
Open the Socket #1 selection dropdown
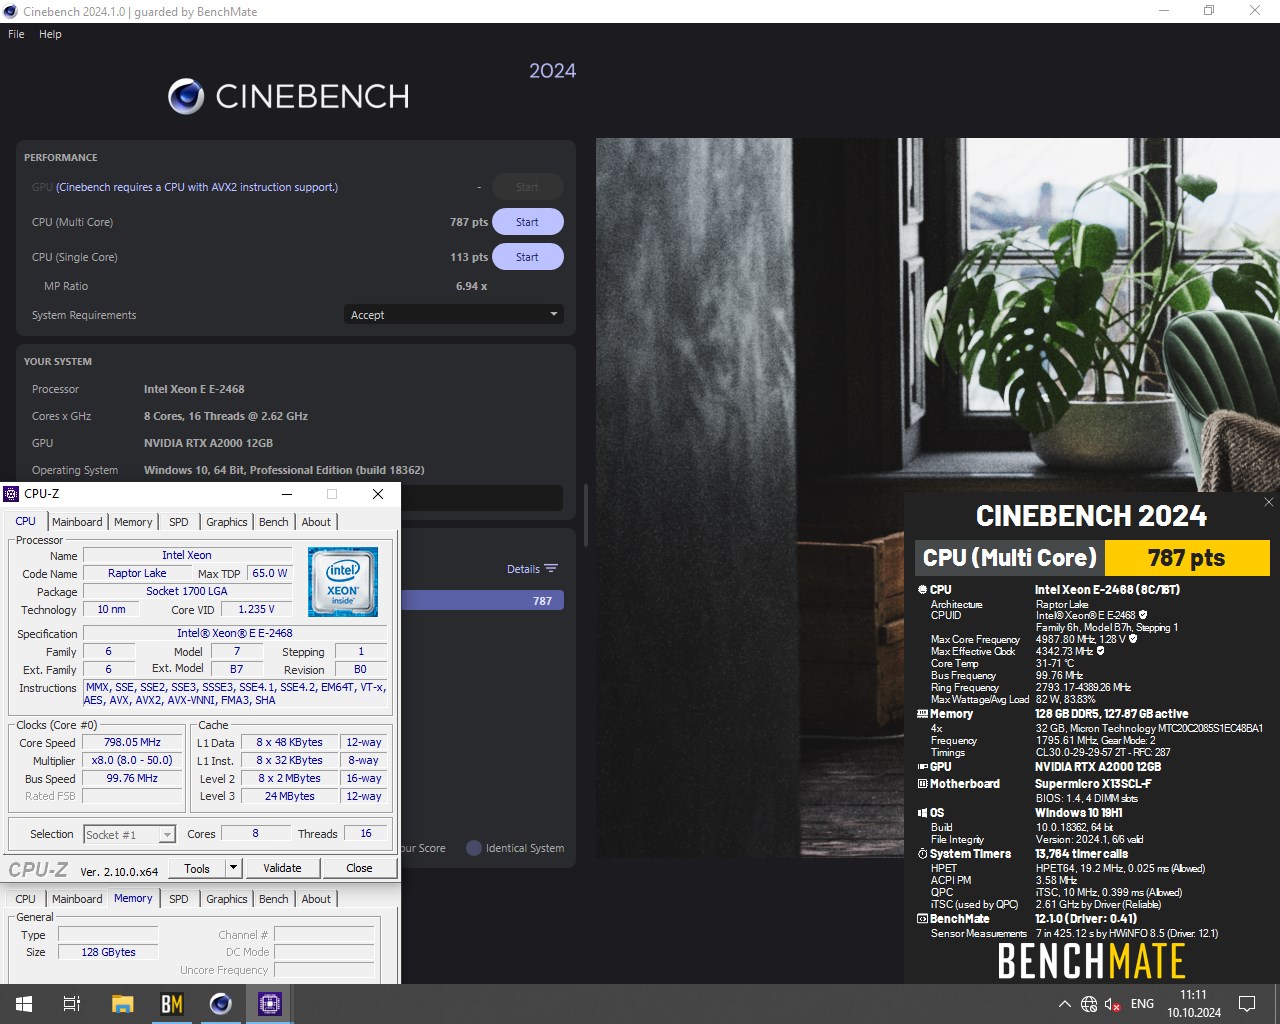[x=129, y=834]
